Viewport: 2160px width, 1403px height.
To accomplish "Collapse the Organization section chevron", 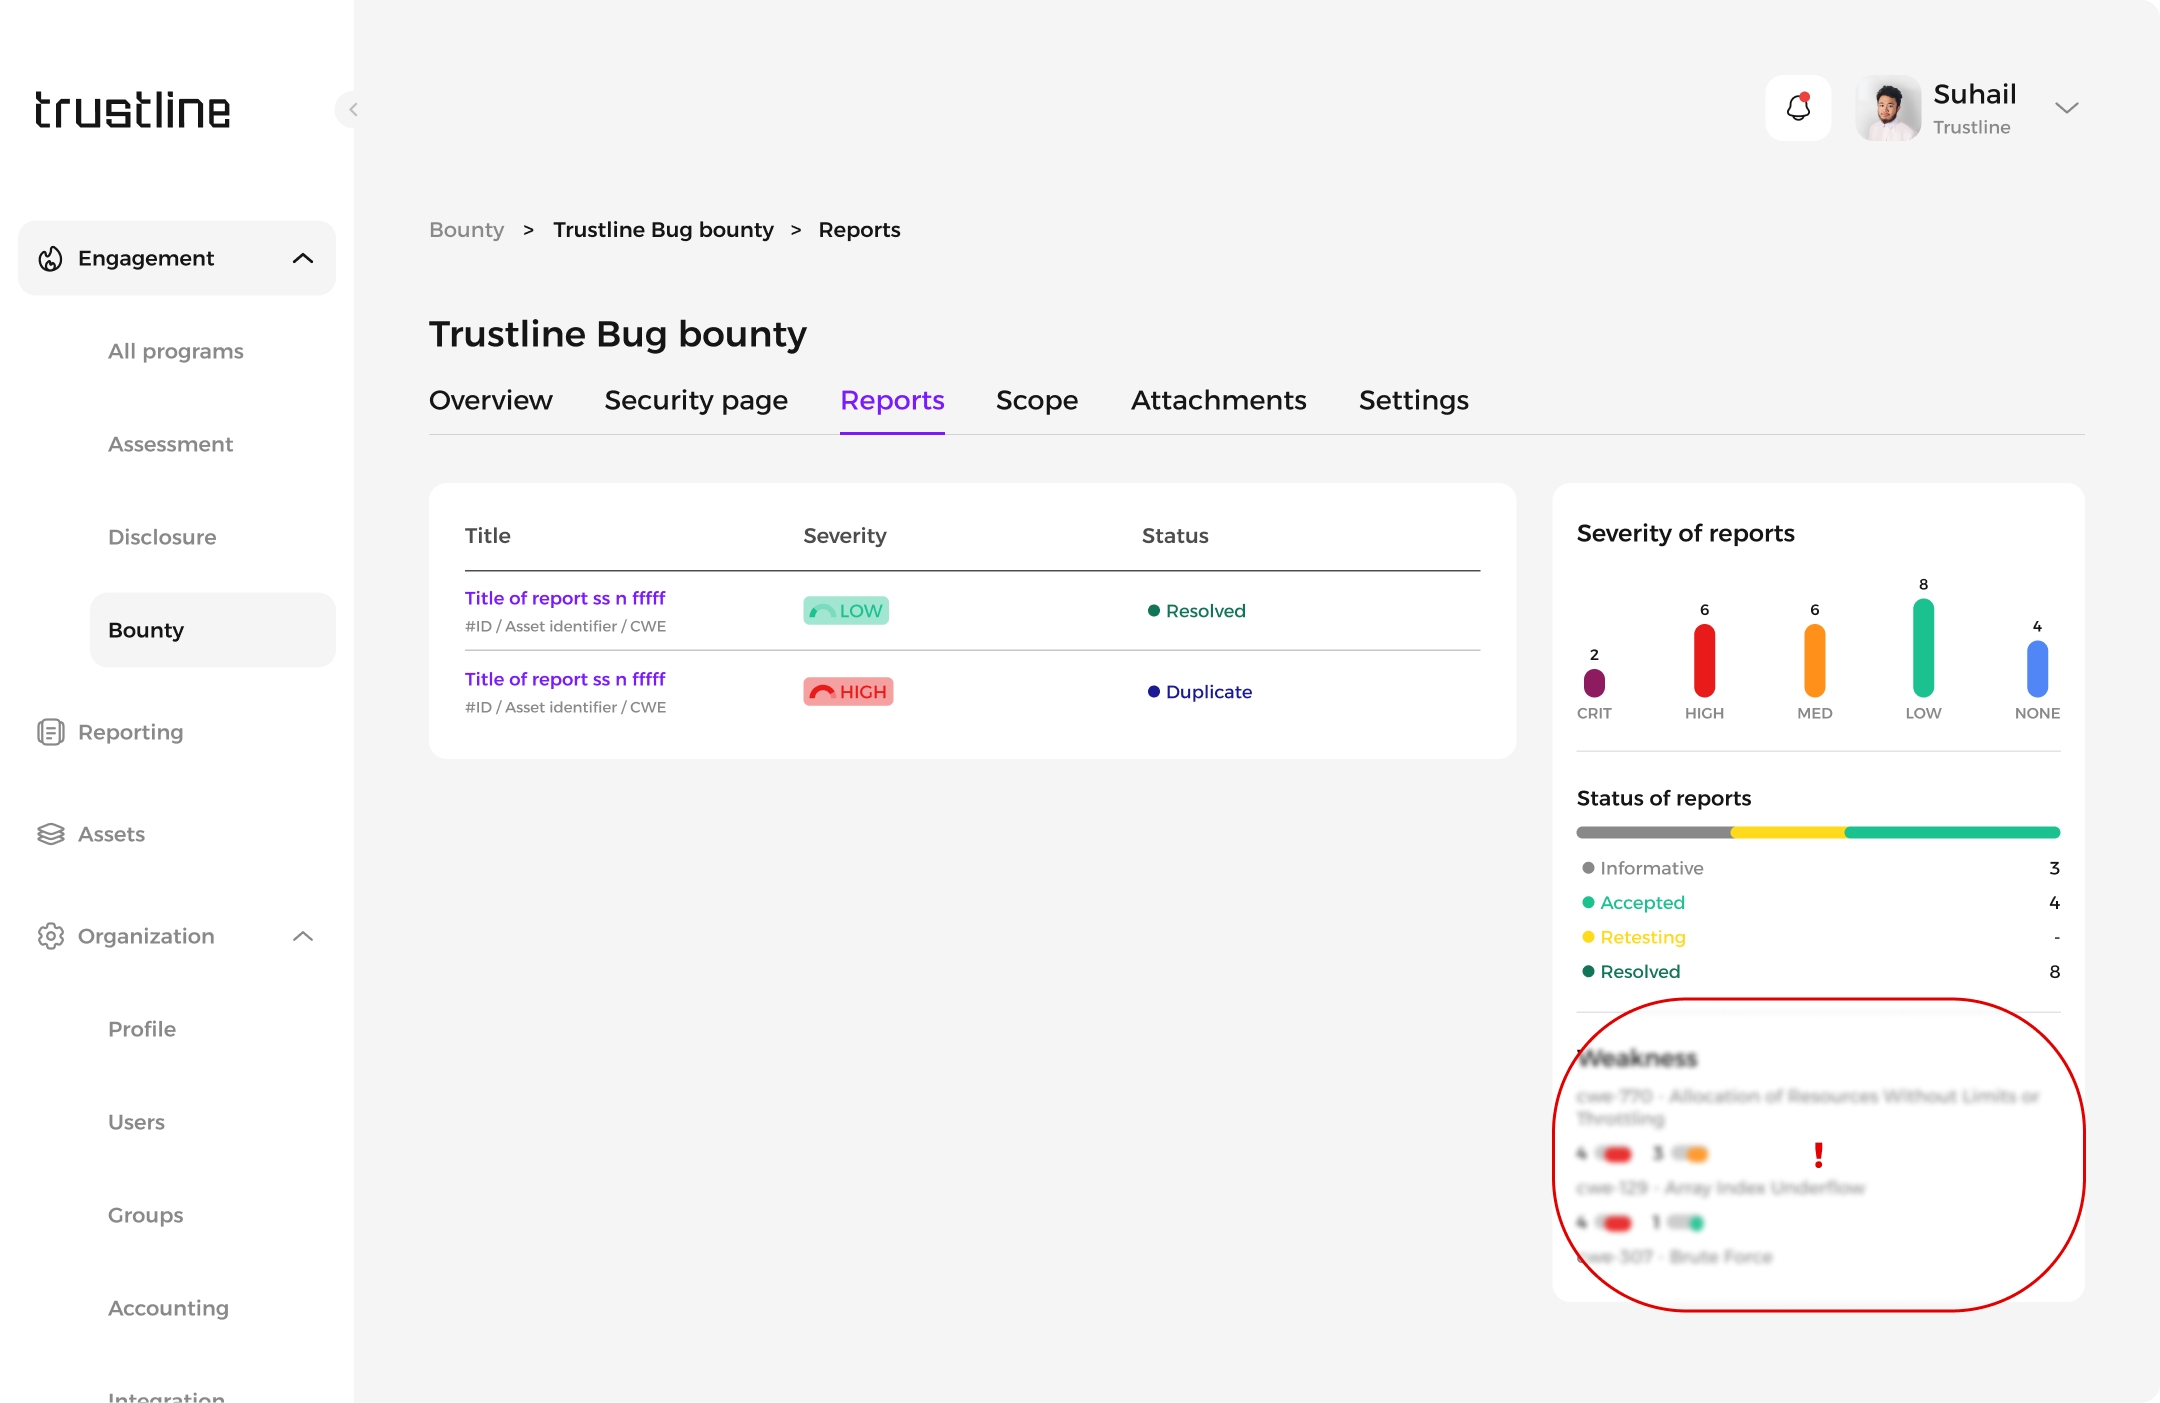I will (303, 936).
